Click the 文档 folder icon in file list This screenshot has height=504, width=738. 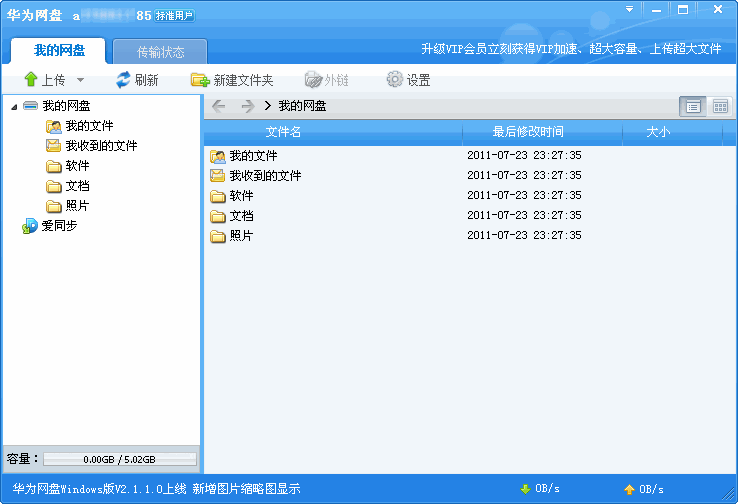pos(217,216)
